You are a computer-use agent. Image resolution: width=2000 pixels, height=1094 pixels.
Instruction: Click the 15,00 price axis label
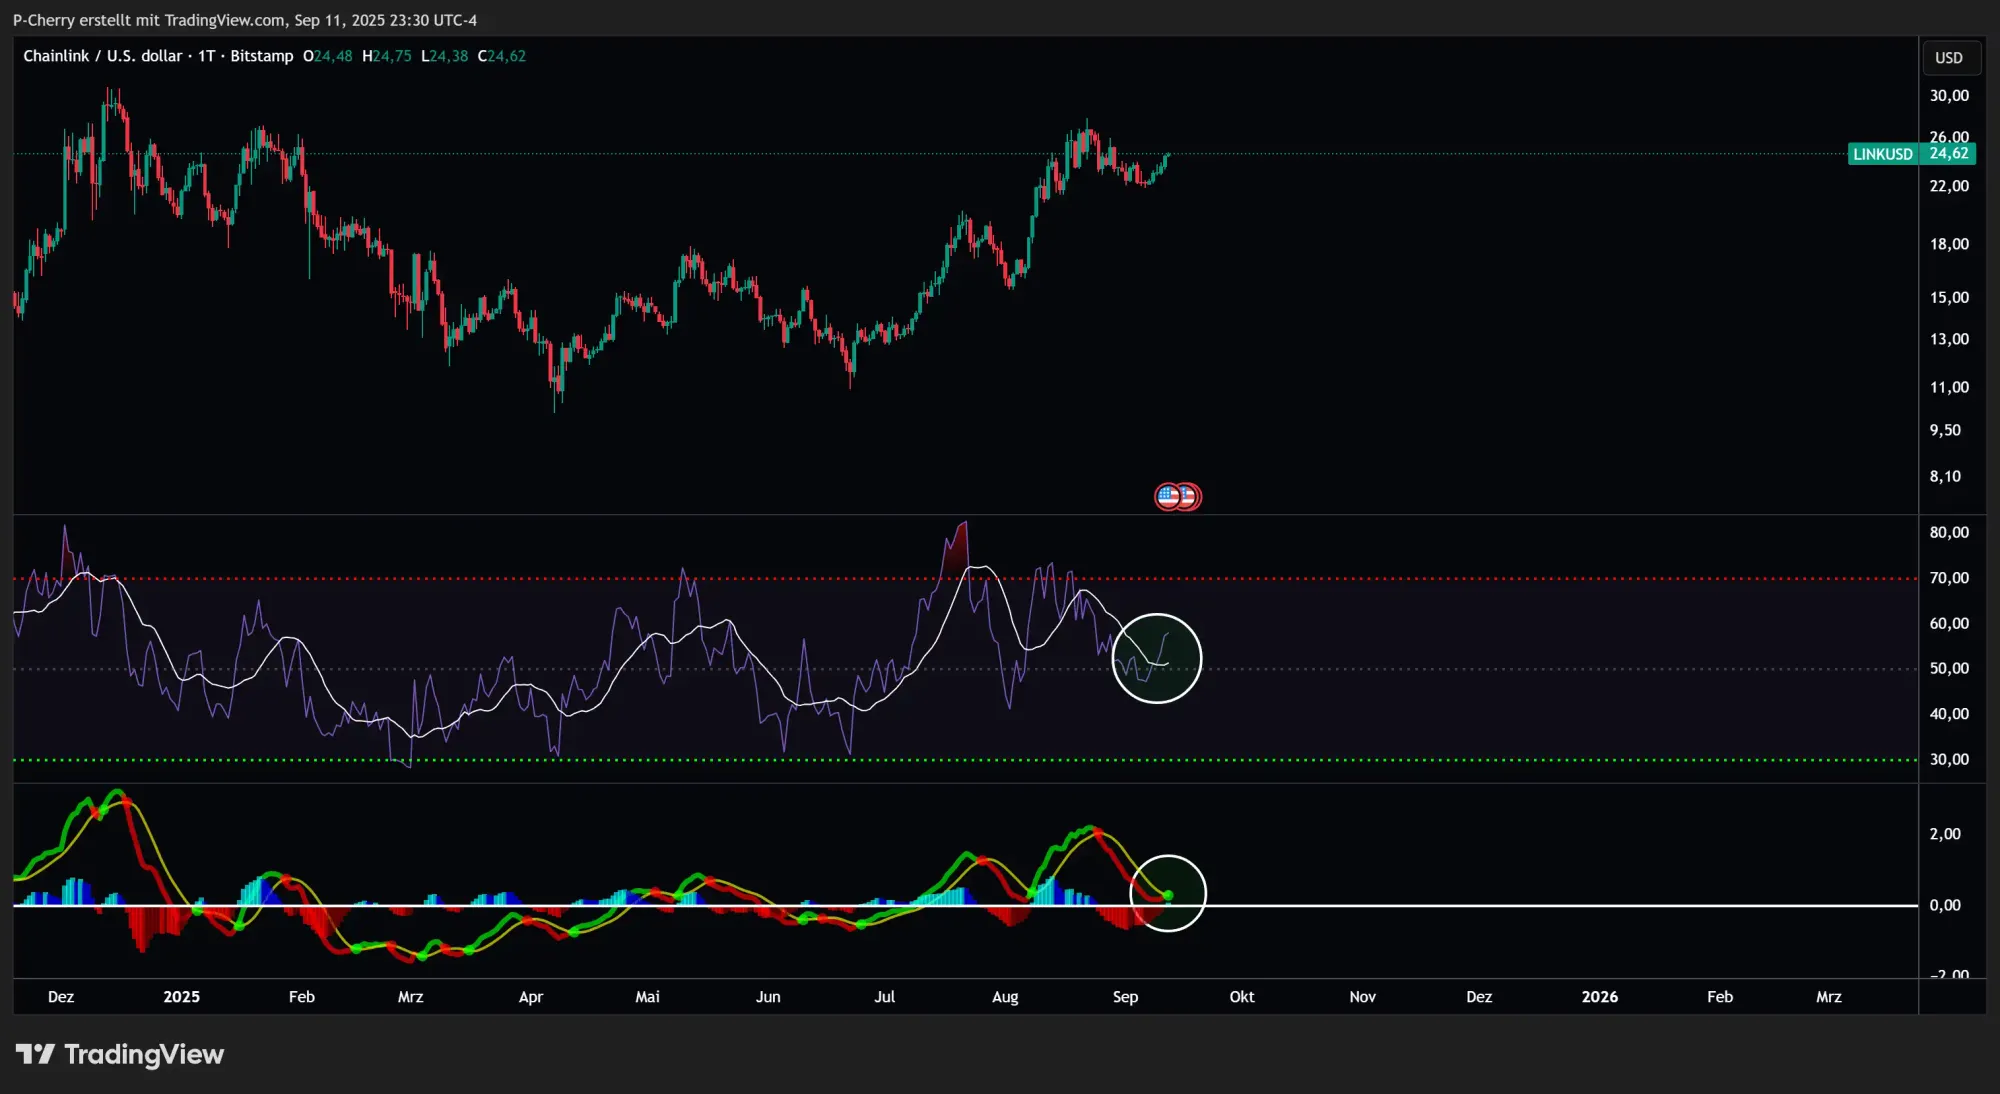[1949, 297]
